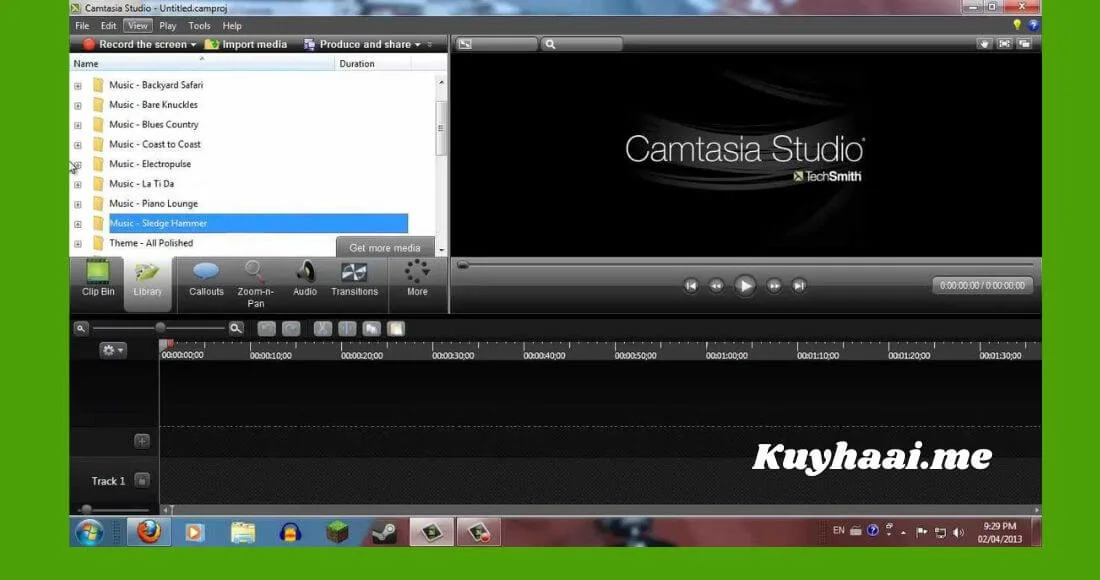Select the Music - Electropulse folder

tap(149, 163)
